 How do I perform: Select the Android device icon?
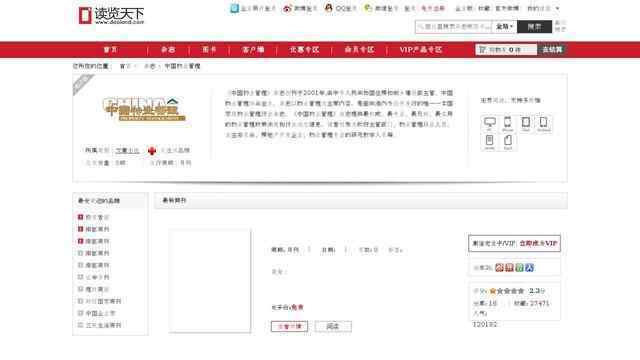(x=544, y=123)
